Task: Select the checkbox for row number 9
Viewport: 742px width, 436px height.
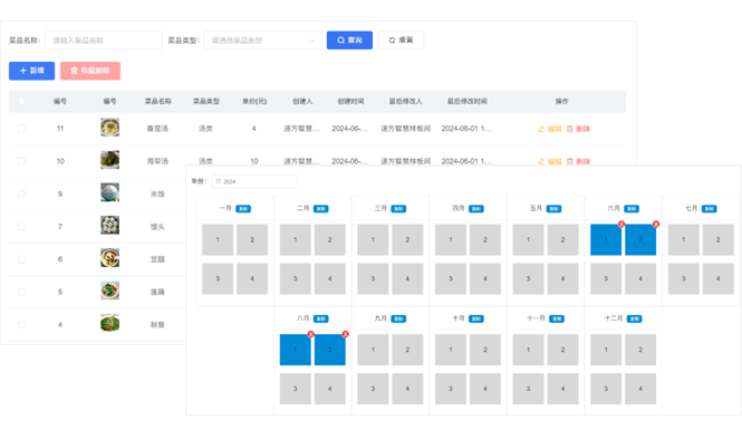Action: (x=22, y=193)
